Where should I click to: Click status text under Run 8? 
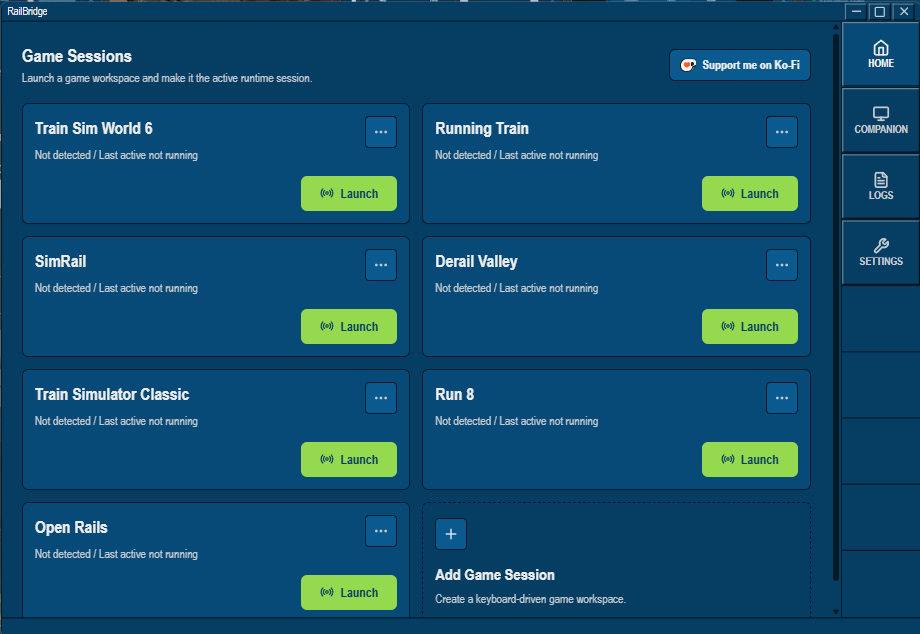tap(516, 421)
